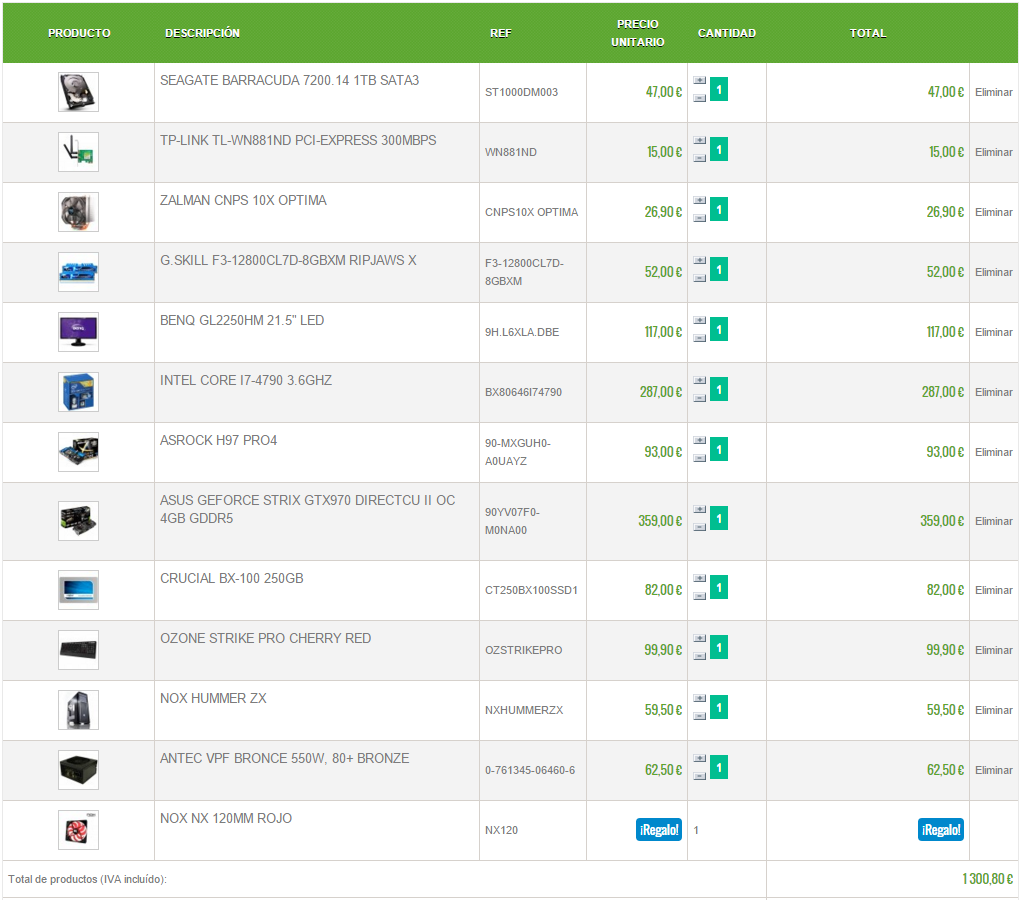Decrease Ozone Strike Pro quantity with minus
This screenshot has height=900, width=1022.
pos(699,656)
